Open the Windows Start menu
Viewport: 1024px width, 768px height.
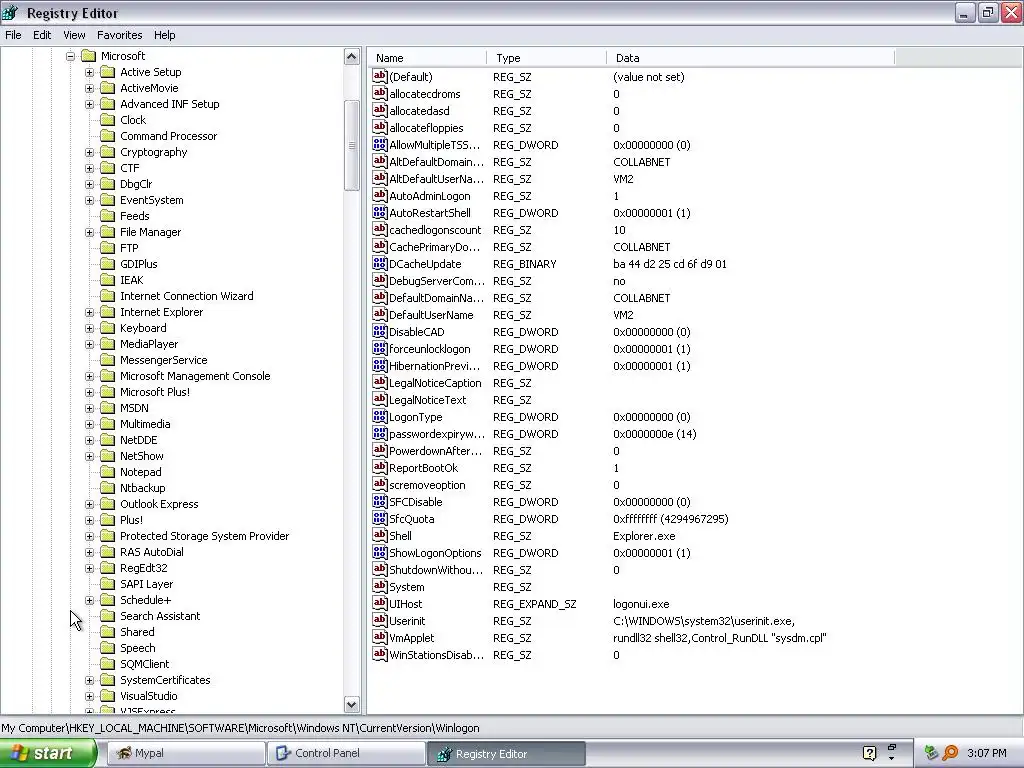(x=47, y=753)
